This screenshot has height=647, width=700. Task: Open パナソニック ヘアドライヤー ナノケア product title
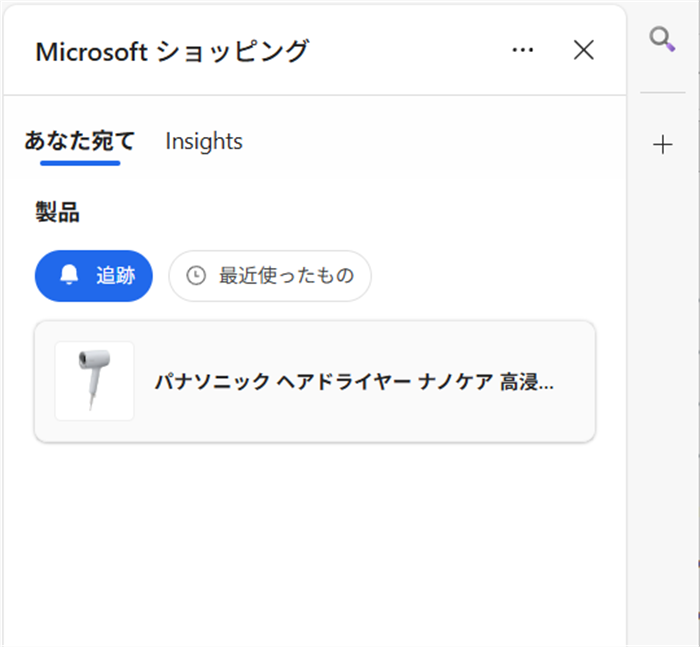(x=354, y=382)
